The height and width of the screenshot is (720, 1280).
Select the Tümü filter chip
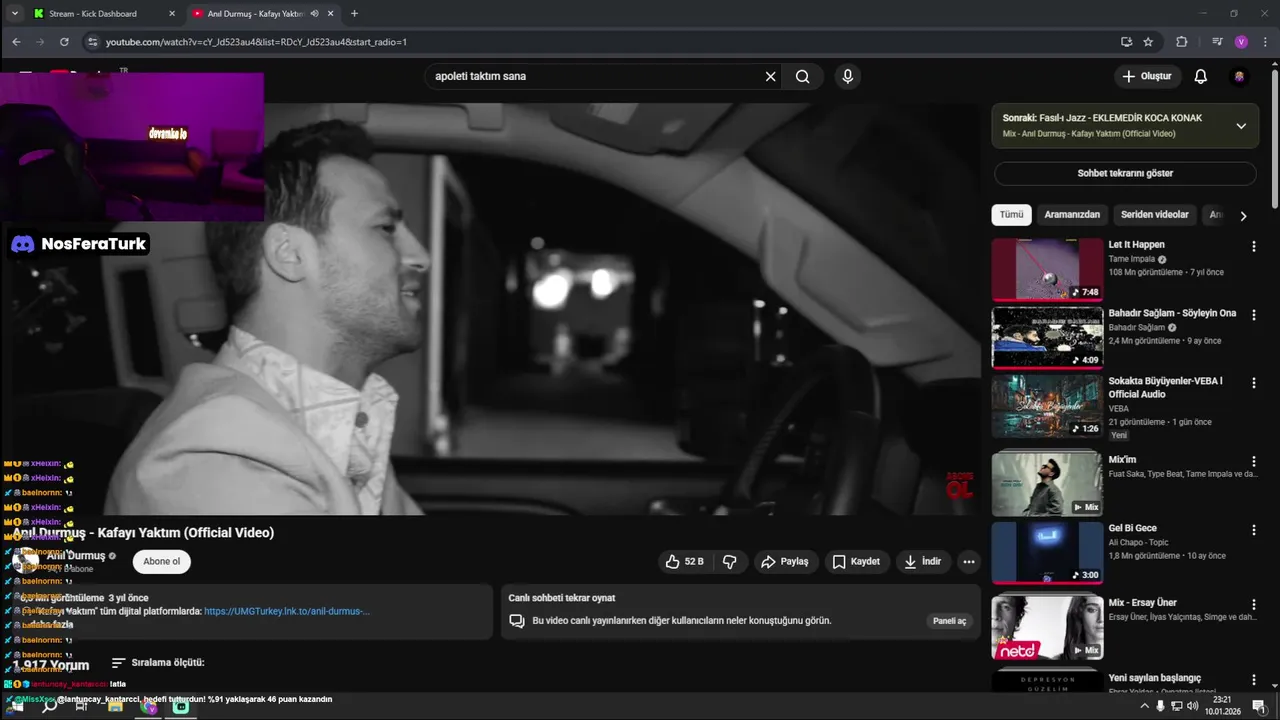tap(1011, 215)
